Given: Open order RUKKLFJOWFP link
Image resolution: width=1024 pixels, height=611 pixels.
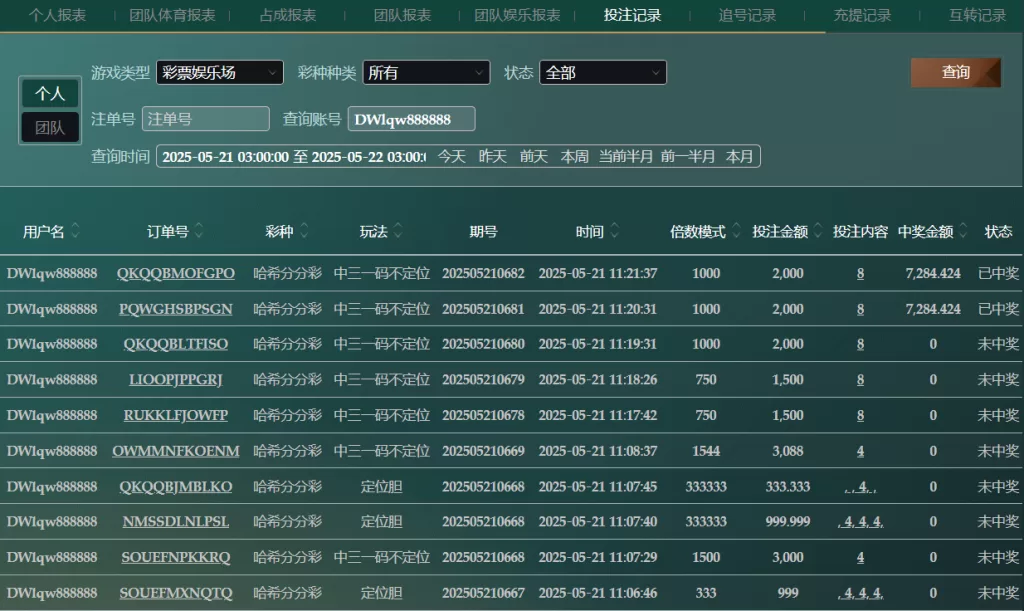Looking at the screenshot, I should tap(176, 415).
